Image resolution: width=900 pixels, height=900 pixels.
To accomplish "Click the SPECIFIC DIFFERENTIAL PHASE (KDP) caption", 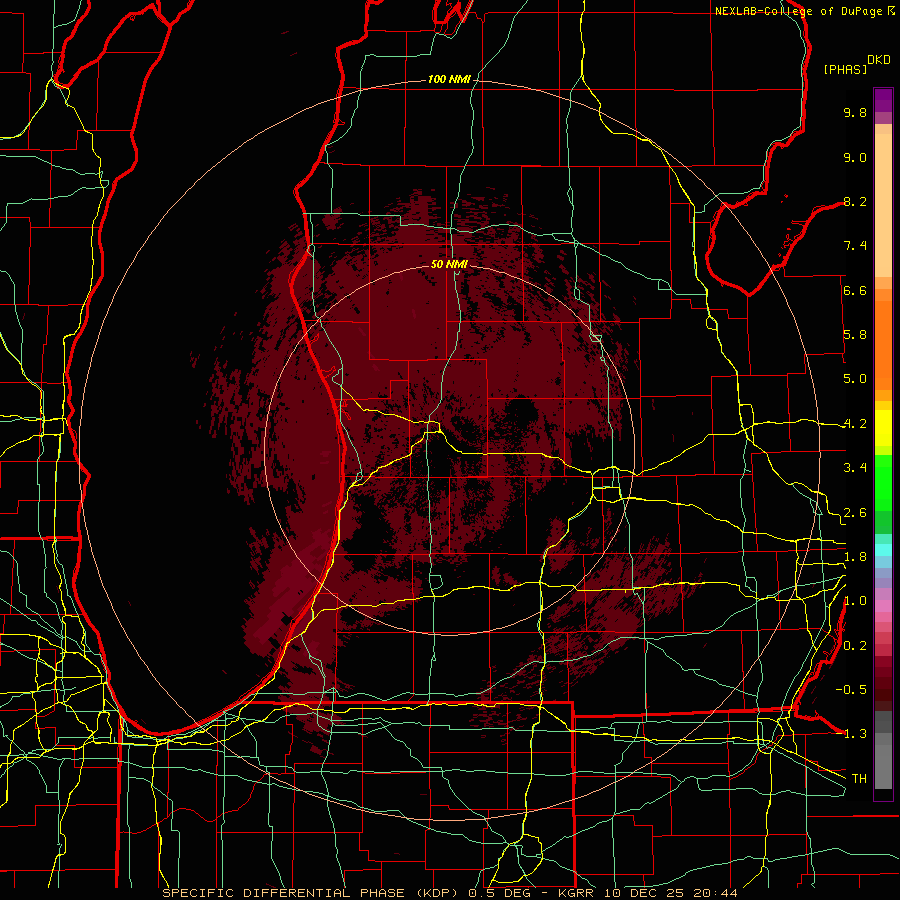I will pos(312,893).
